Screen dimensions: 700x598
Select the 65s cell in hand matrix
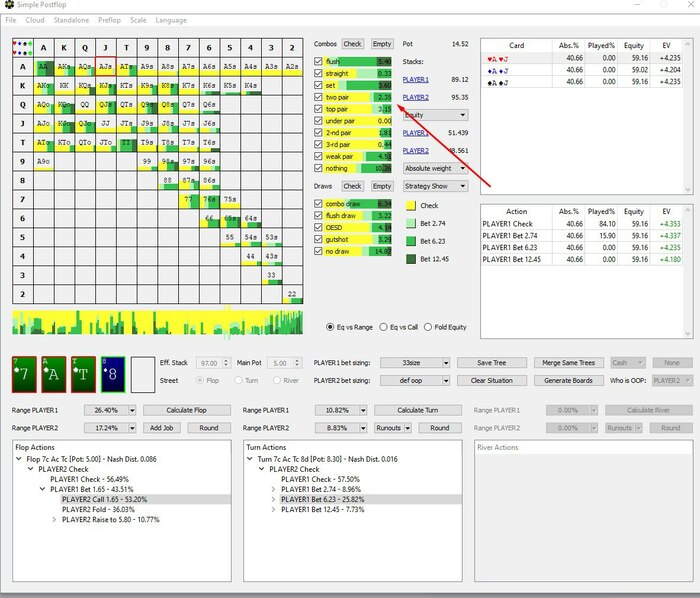pos(230,219)
